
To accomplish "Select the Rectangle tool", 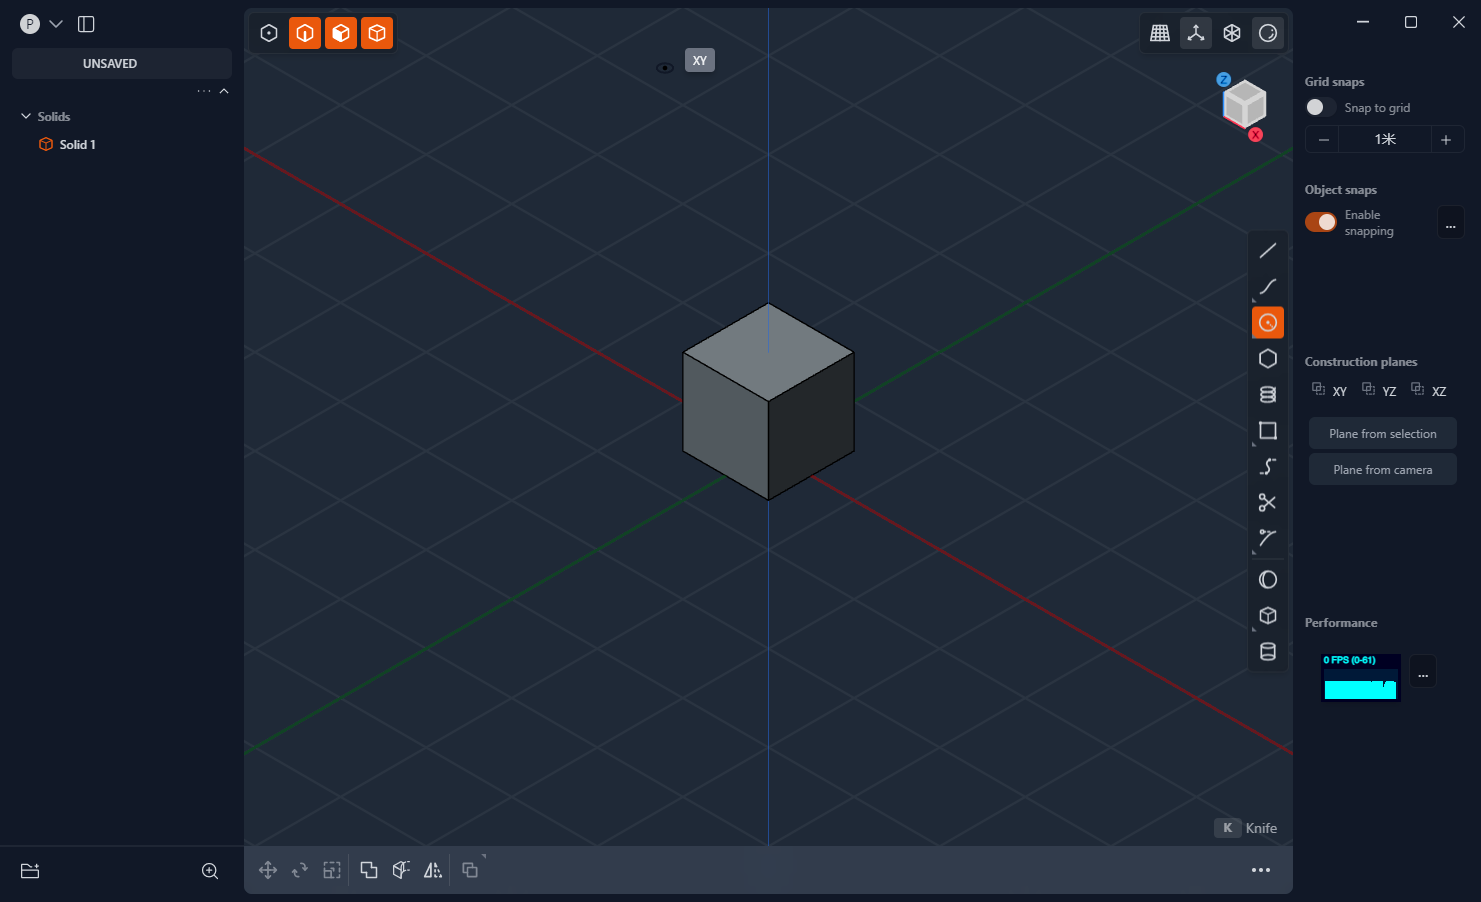I will pyautogui.click(x=1268, y=431).
